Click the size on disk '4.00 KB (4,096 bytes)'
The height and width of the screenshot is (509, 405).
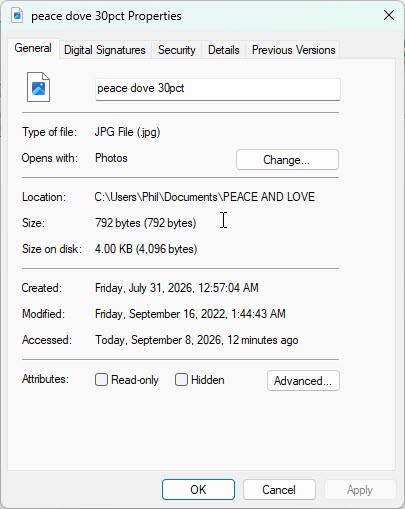pos(146,249)
